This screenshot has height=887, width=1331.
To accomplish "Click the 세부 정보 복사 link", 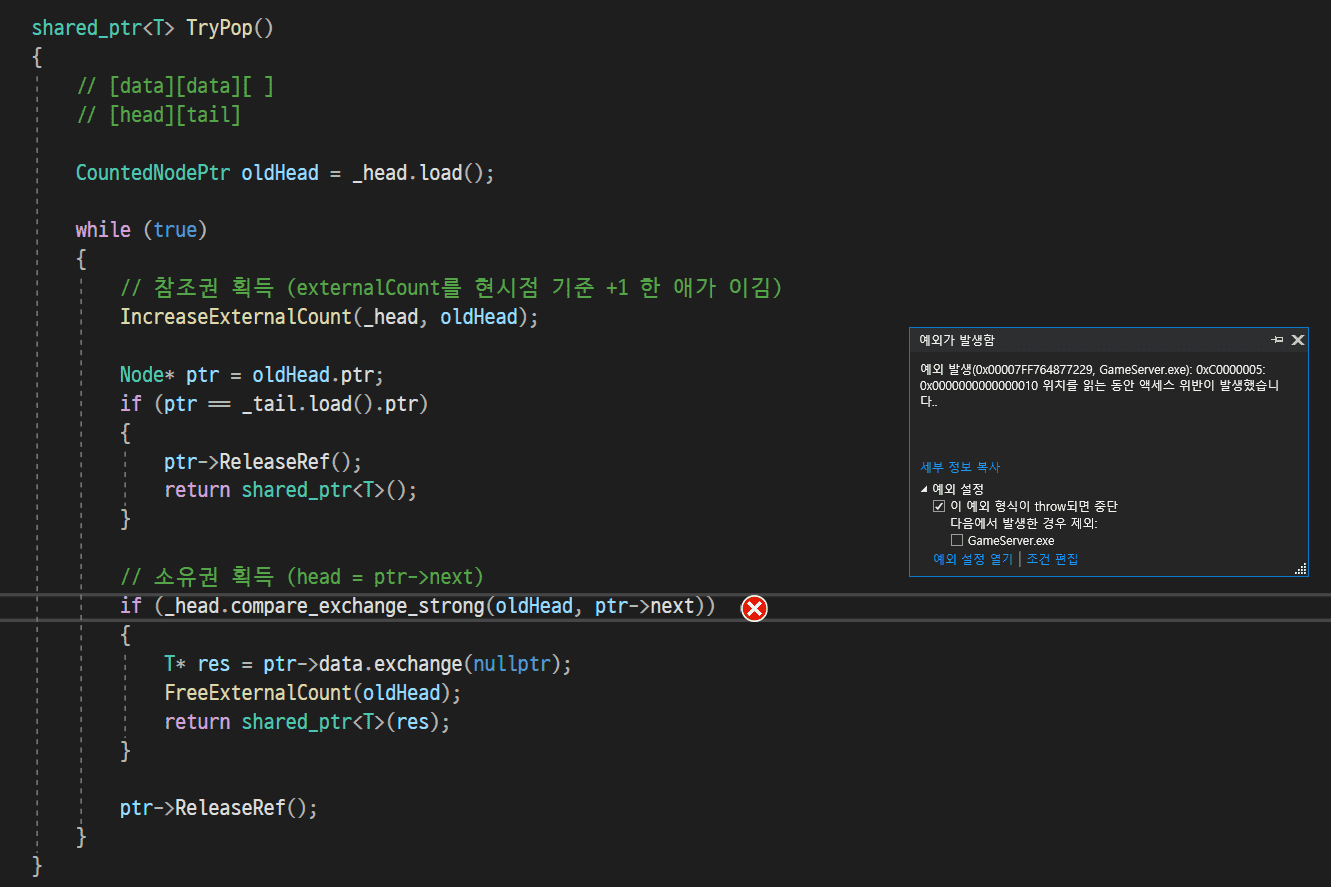I will [960, 467].
